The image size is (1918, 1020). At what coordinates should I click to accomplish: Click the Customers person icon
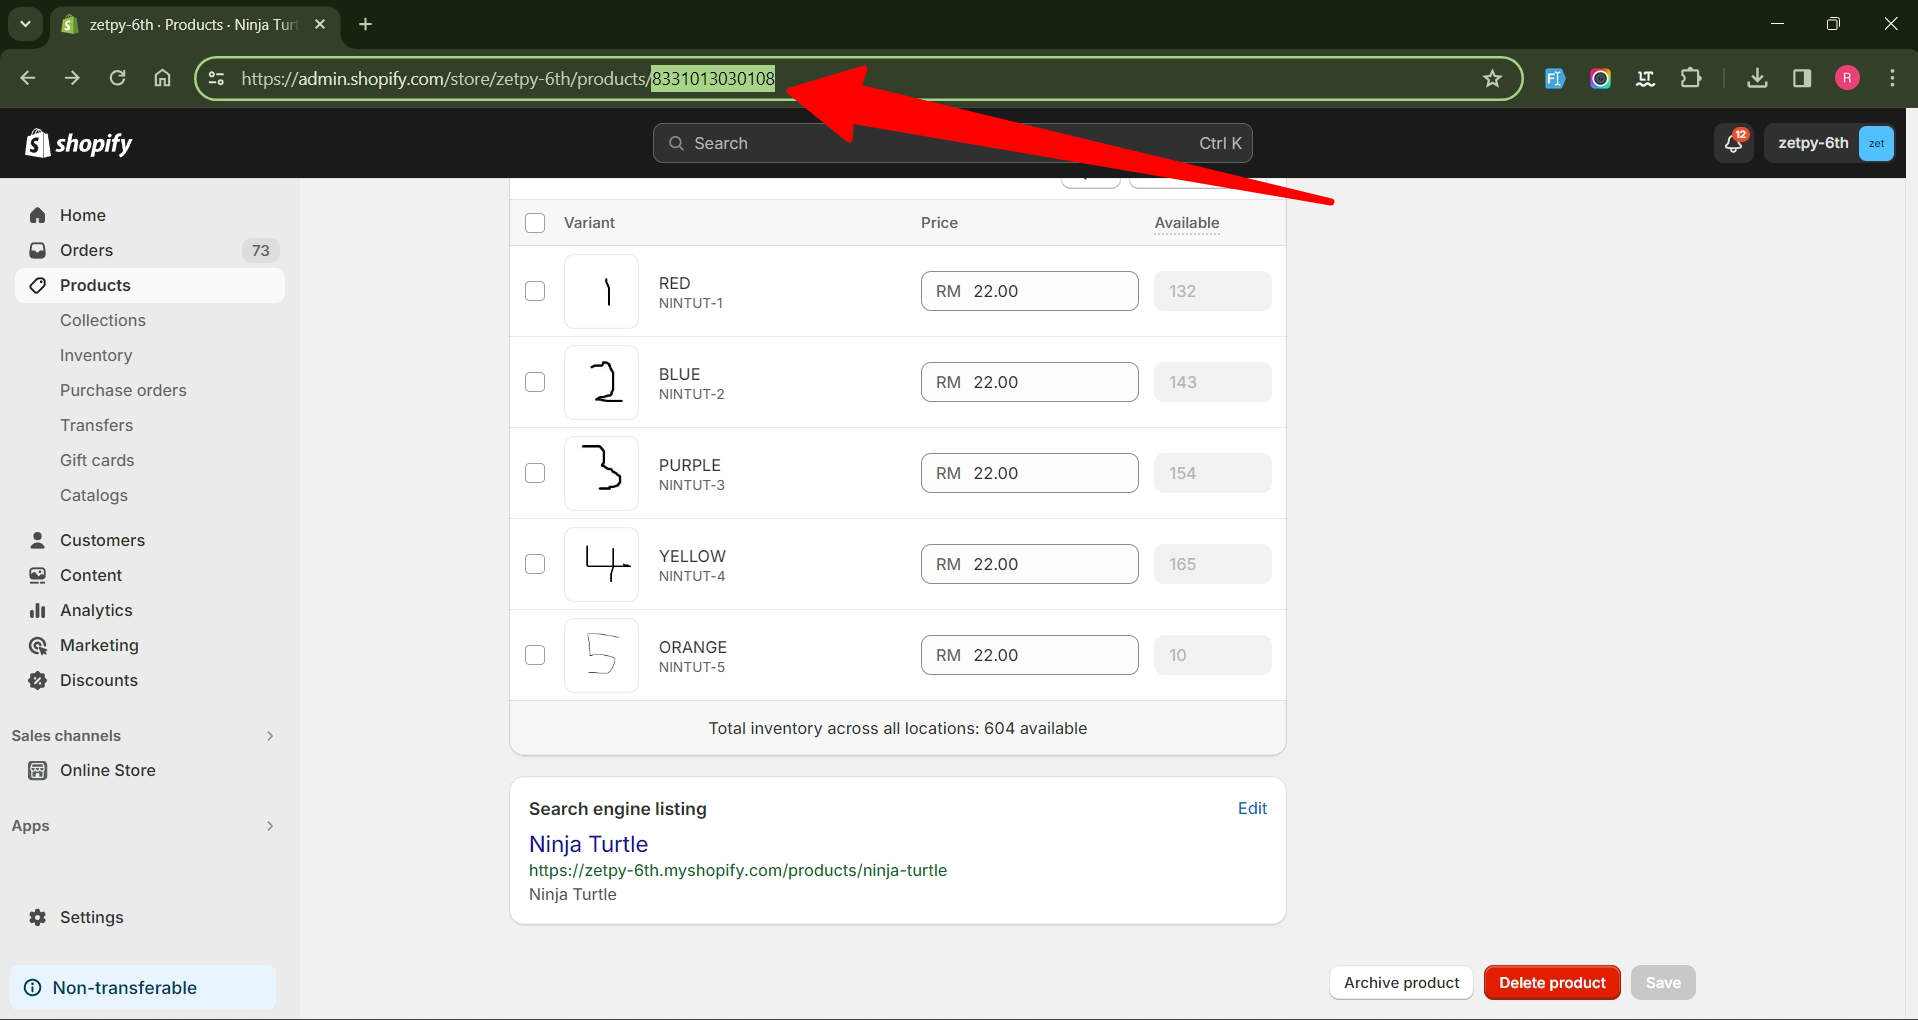tap(38, 540)
